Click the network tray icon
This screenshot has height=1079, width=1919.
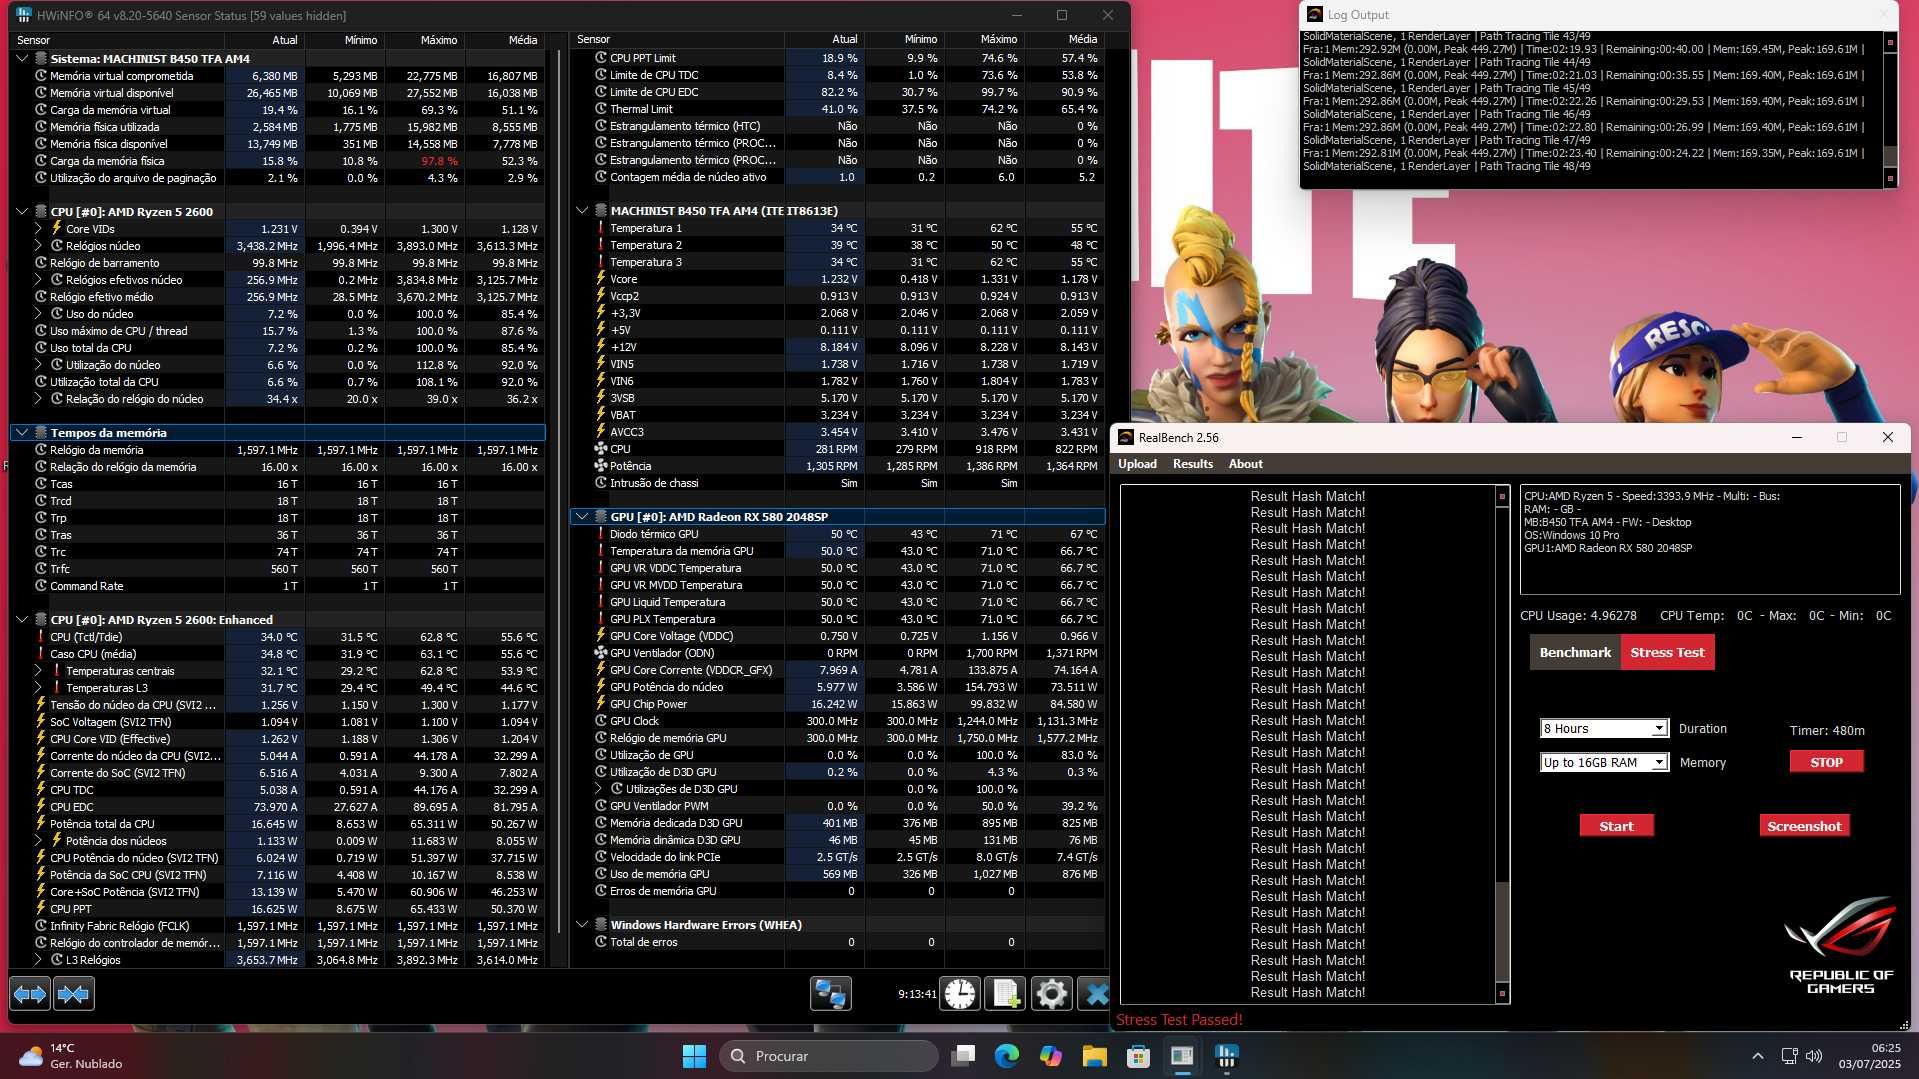1789,1056
